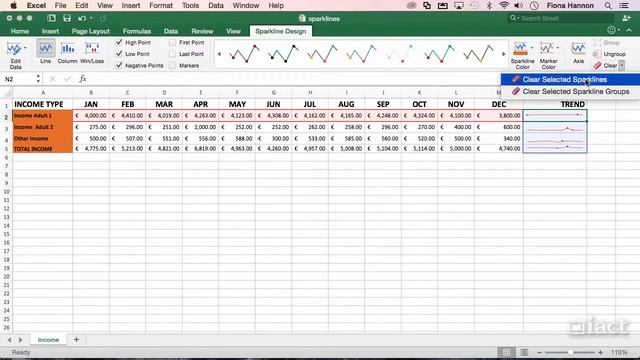Go to previous sheet arrow
This screenshot has height=360, width=640.
tap(9, 340)
